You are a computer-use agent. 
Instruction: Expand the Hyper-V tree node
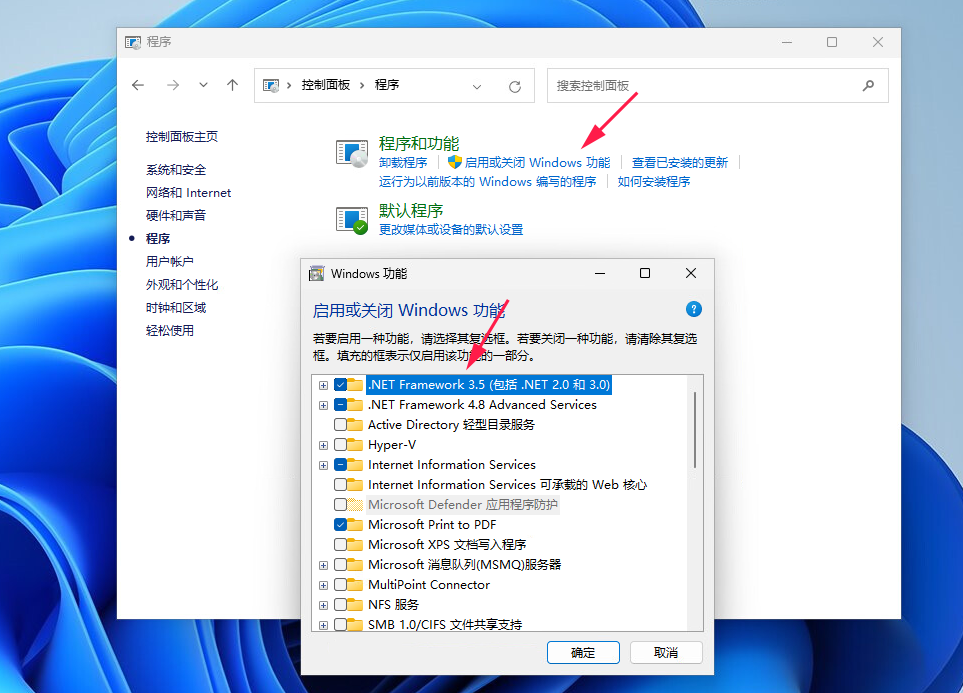pyautogui.click(x=323, y=445)
